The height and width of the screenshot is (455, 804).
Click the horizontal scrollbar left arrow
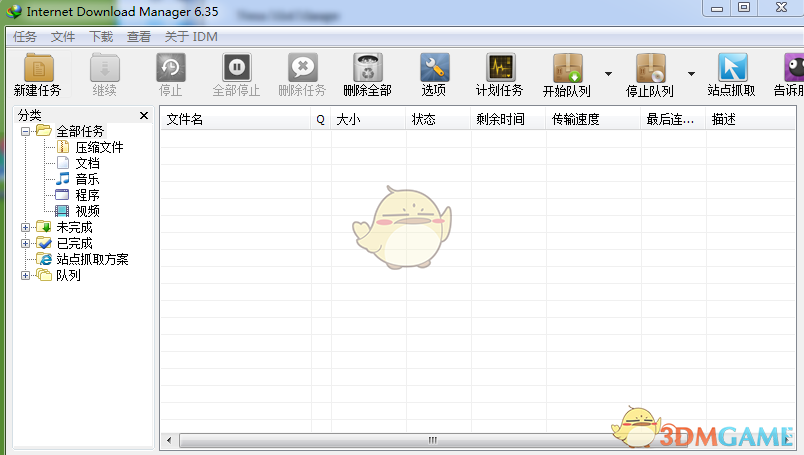pyautogui.click(x=169, y=440)
